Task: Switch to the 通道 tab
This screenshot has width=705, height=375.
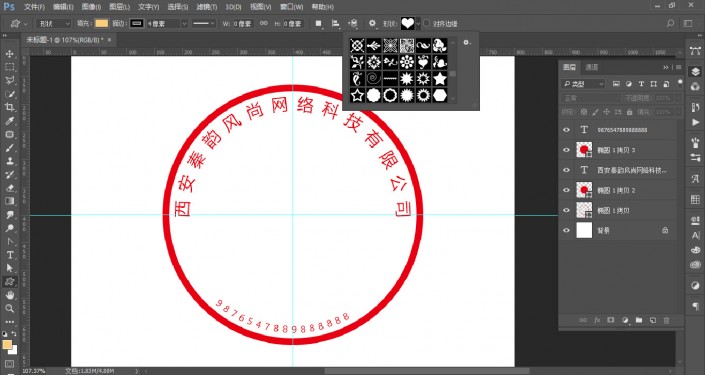Action: tap(591, 67)
